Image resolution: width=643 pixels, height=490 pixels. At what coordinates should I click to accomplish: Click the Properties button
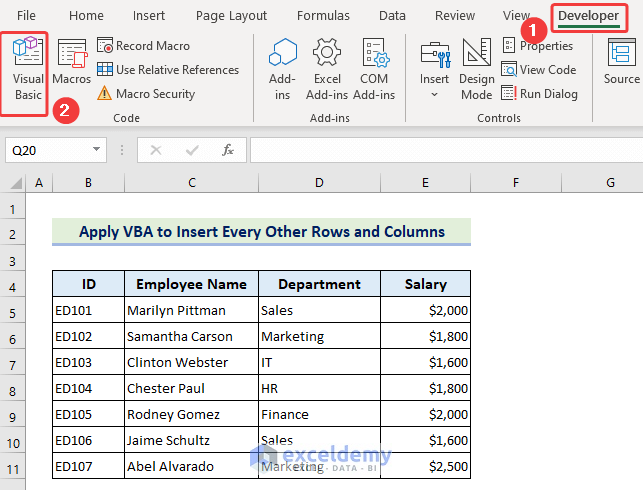537,46
